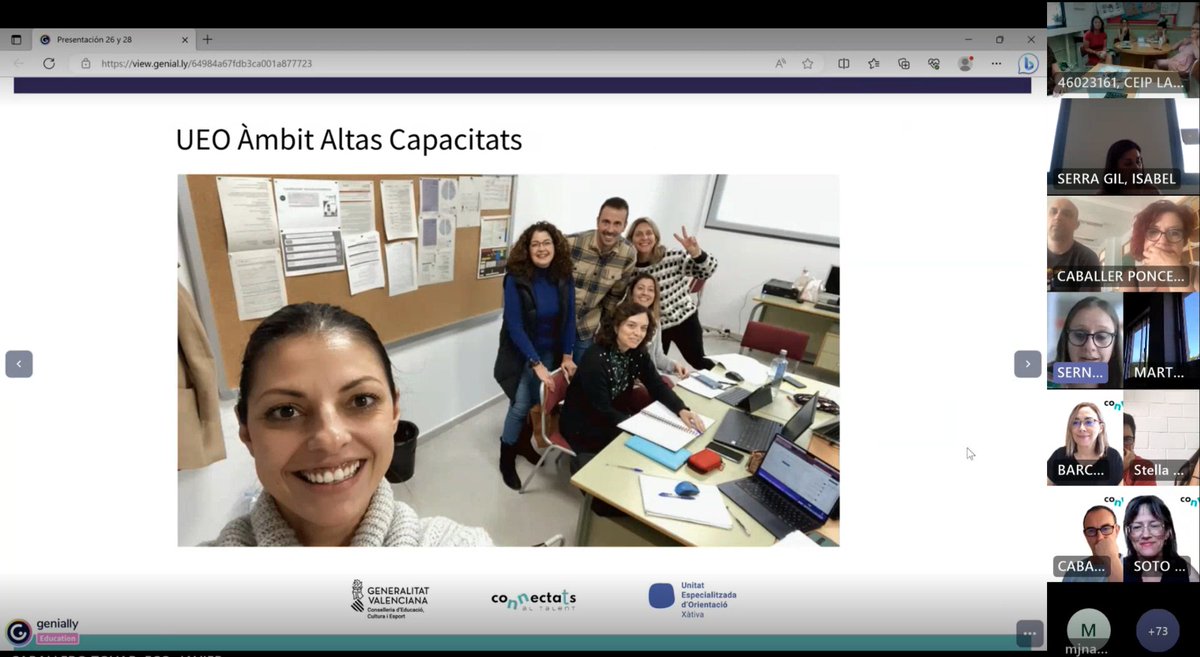The width and height of the screenshot is (1200, 657).
Task: Restore the browser window size
Action: (999, 40)
